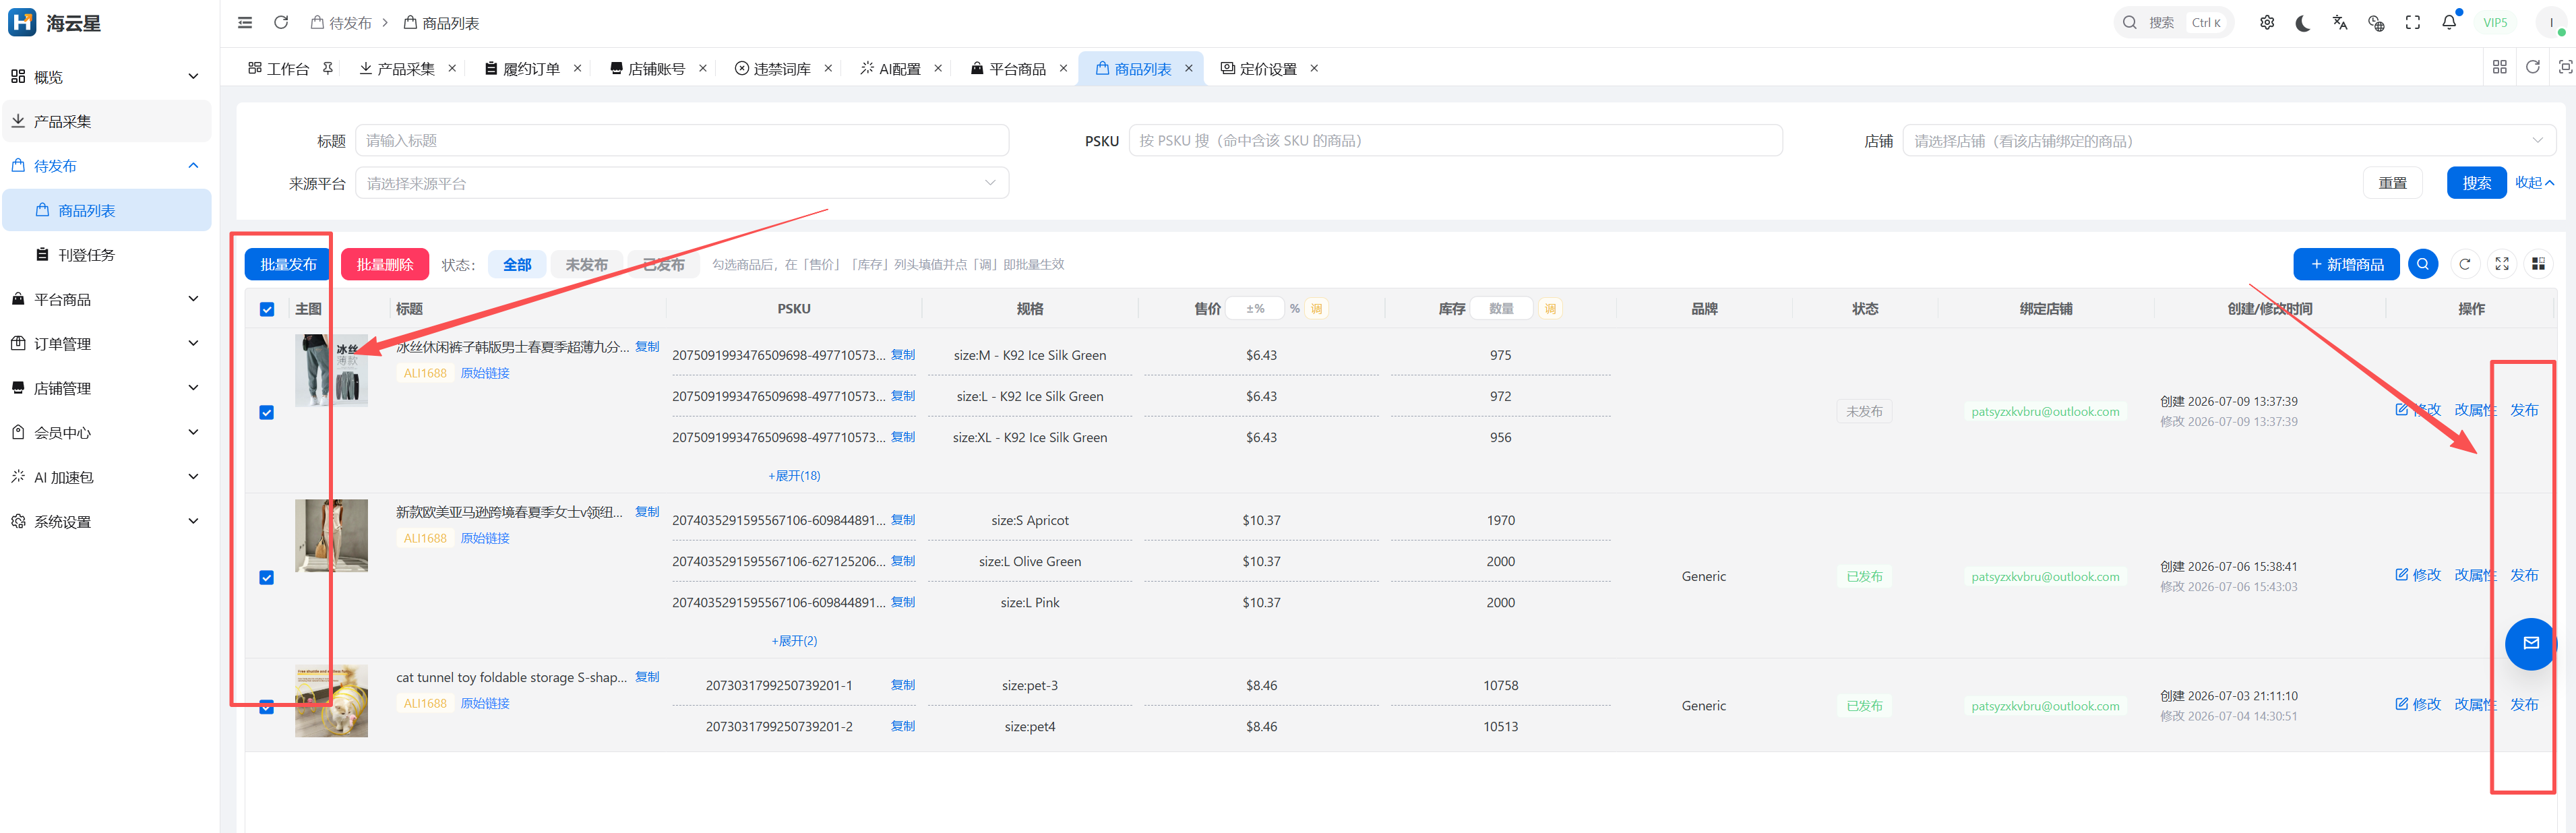Open the floating blue message chat button

[2531, 644]
